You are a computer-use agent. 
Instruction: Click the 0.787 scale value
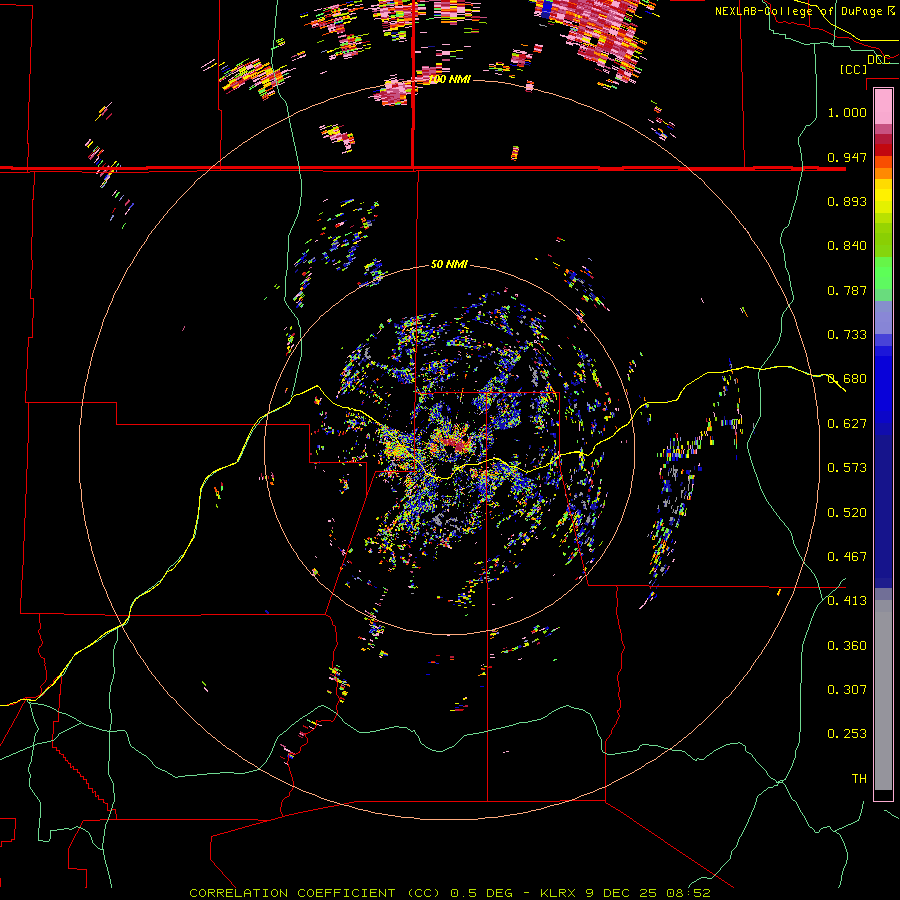click(847, 290)
